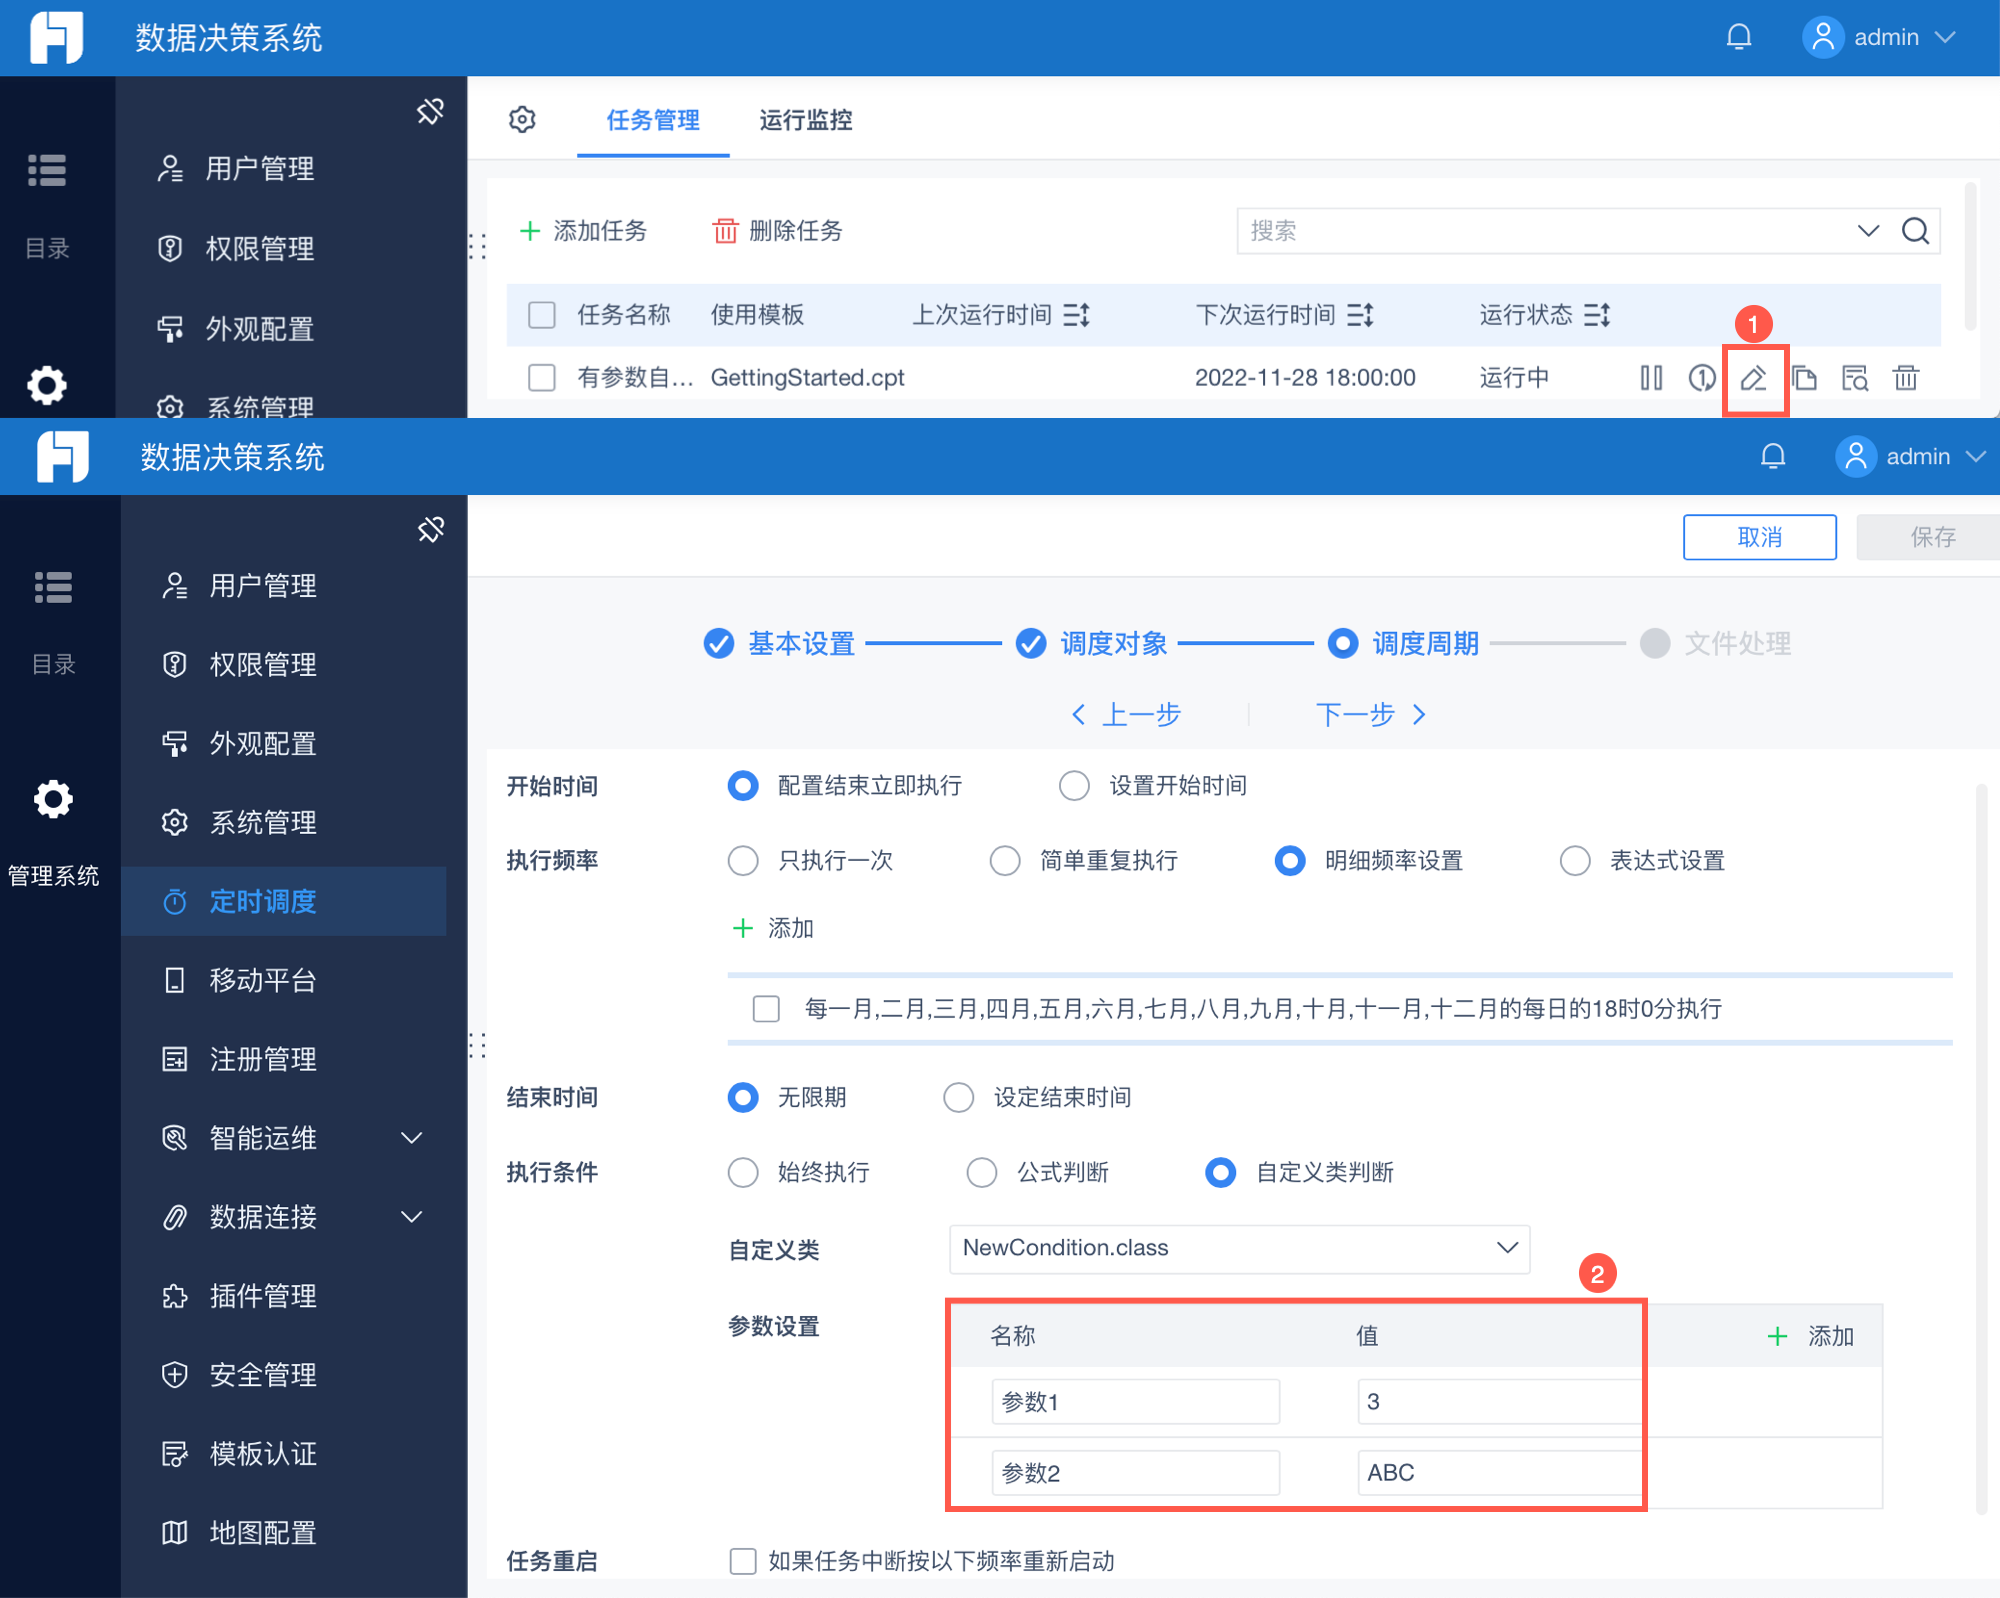Viewport: 2000px width, 1598px height.
Task: Click the 参数1 value input field
Action: point(1497,1401)
